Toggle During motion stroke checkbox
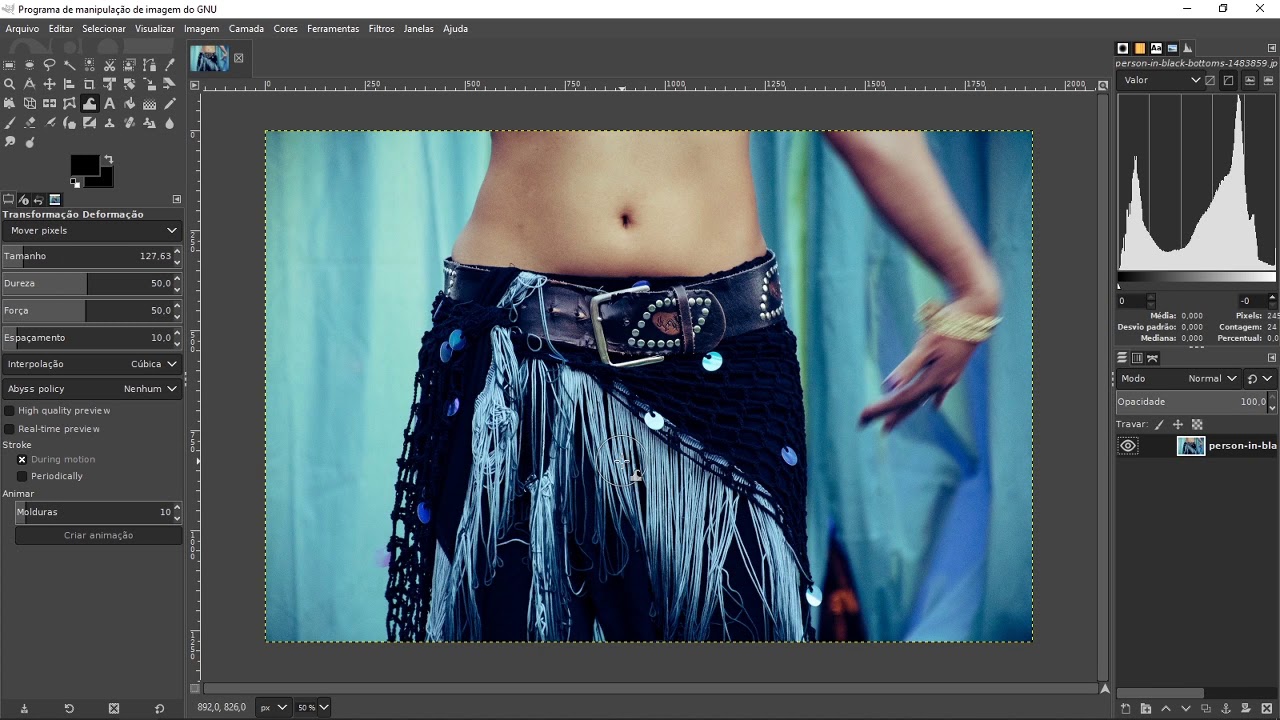This screenshot has width=1280, height=720. coord(22,459)
